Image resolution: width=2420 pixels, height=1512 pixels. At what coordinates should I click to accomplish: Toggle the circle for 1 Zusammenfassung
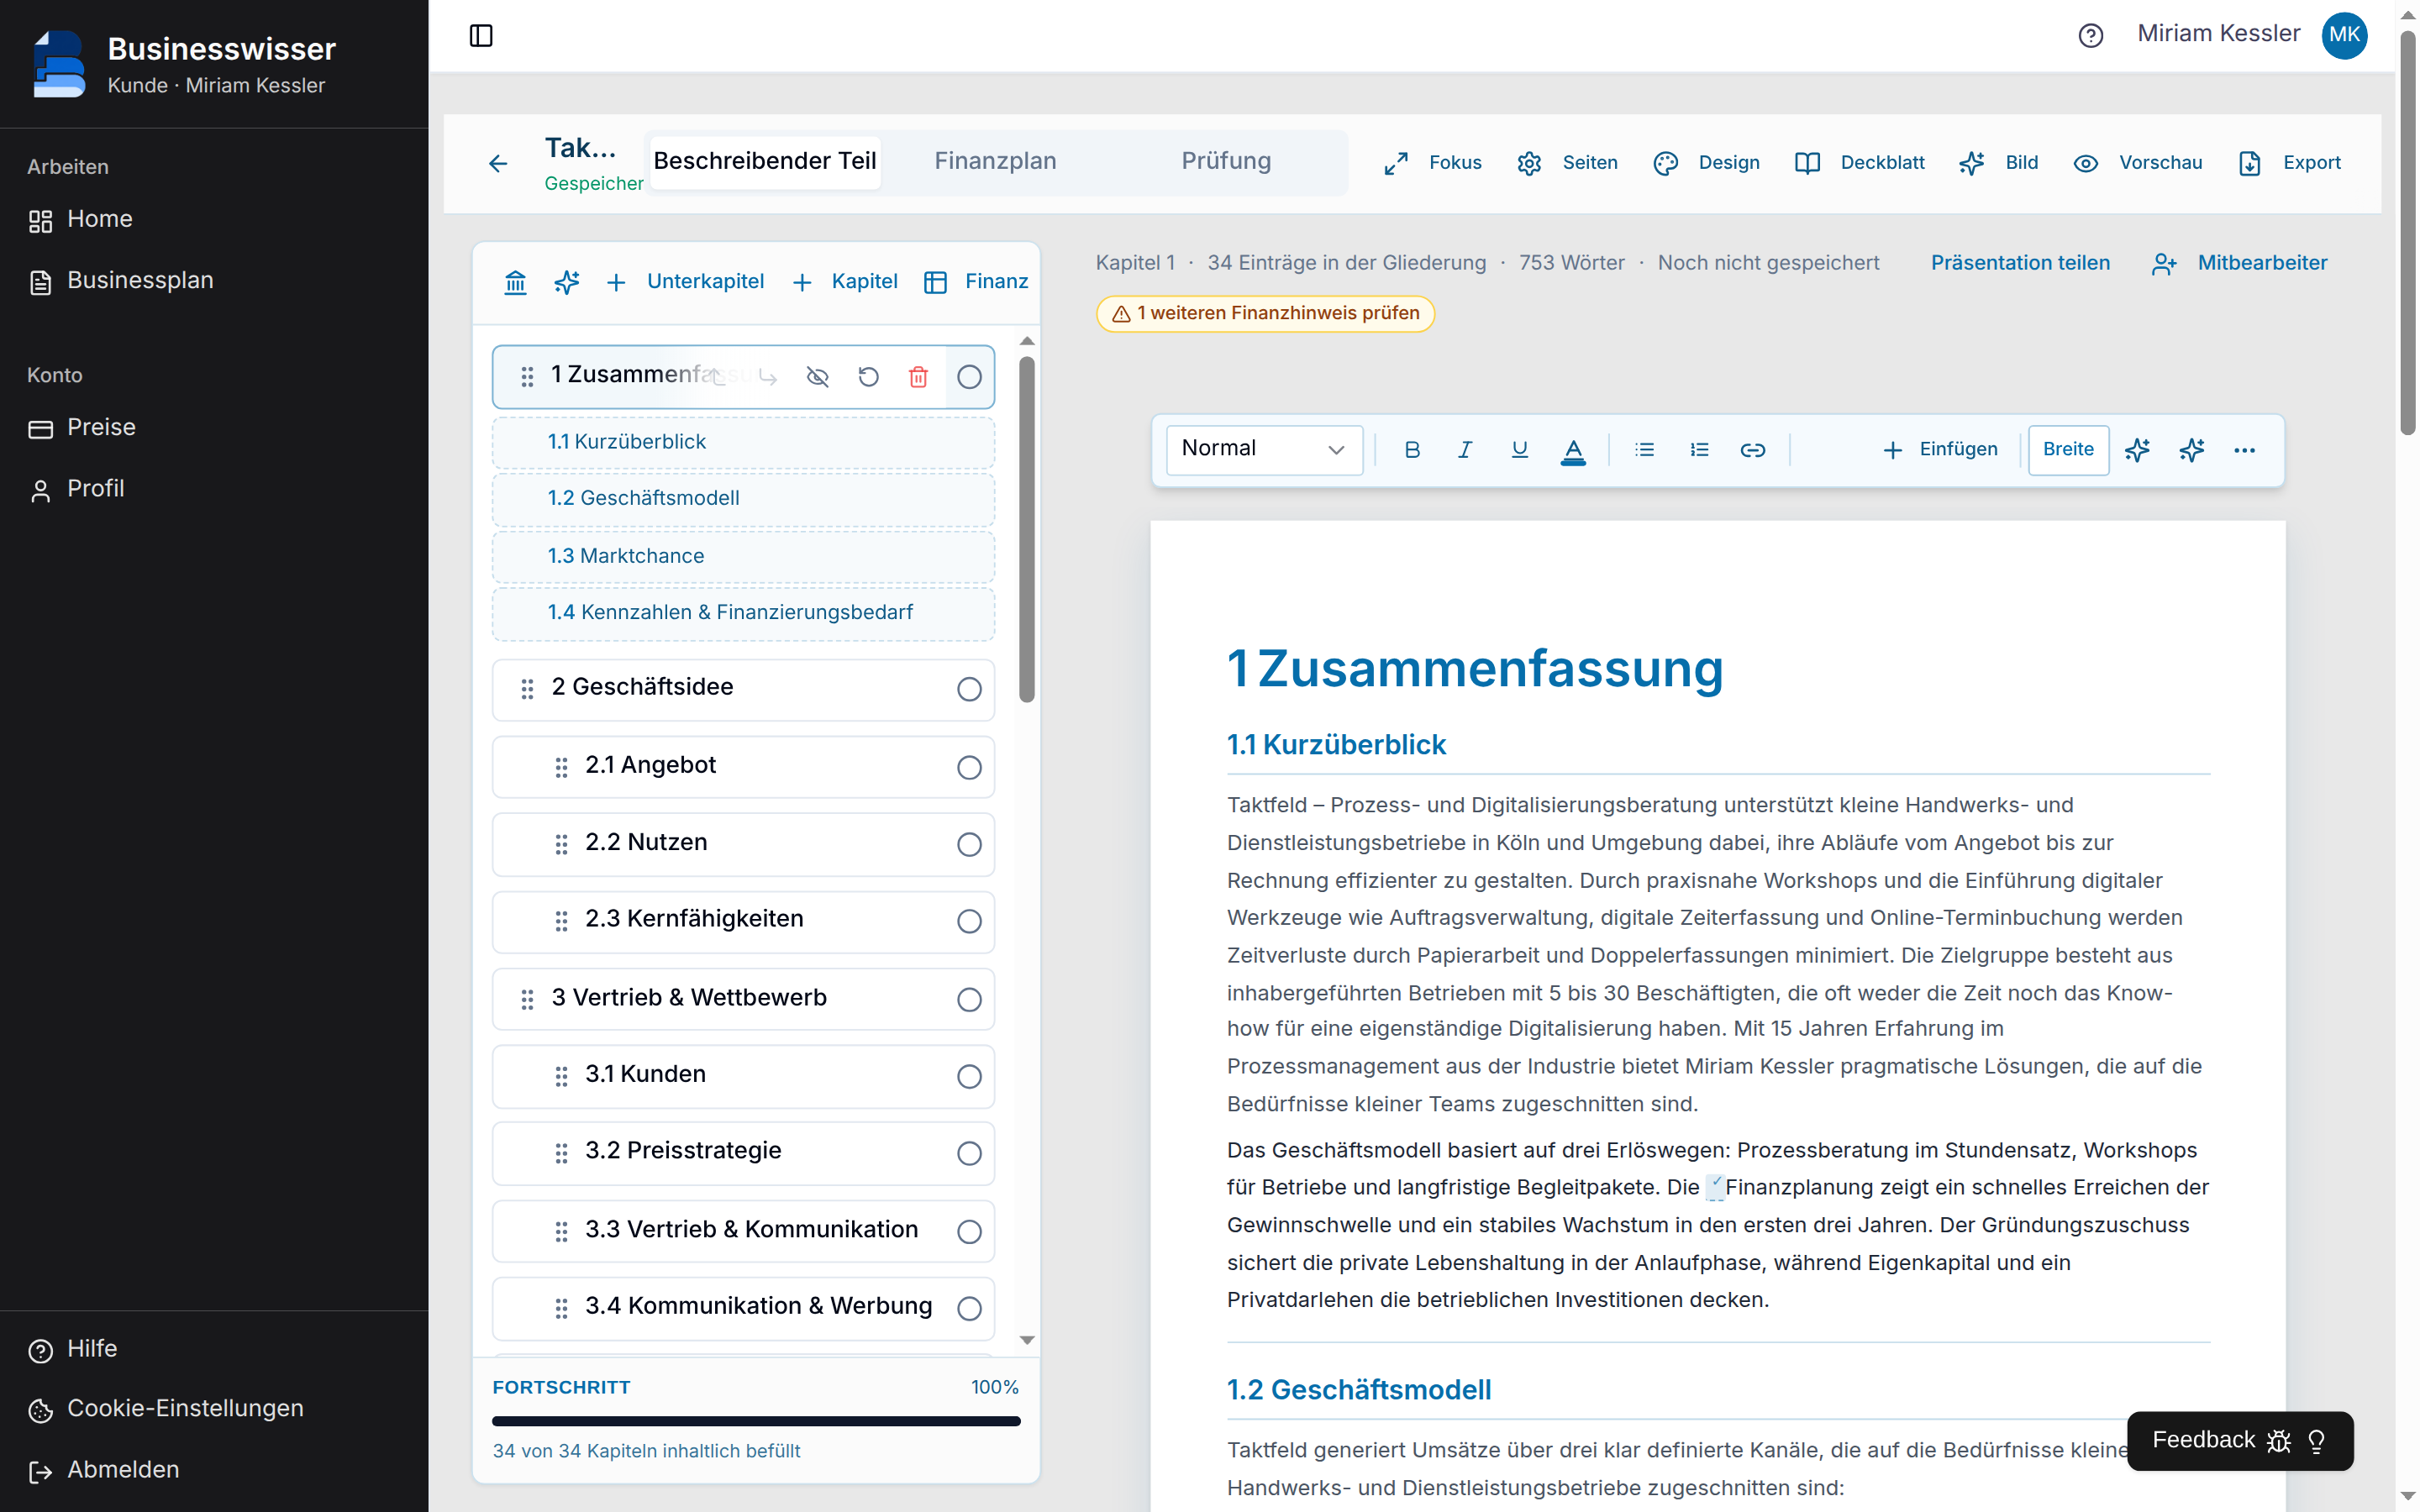coord(969,377)
